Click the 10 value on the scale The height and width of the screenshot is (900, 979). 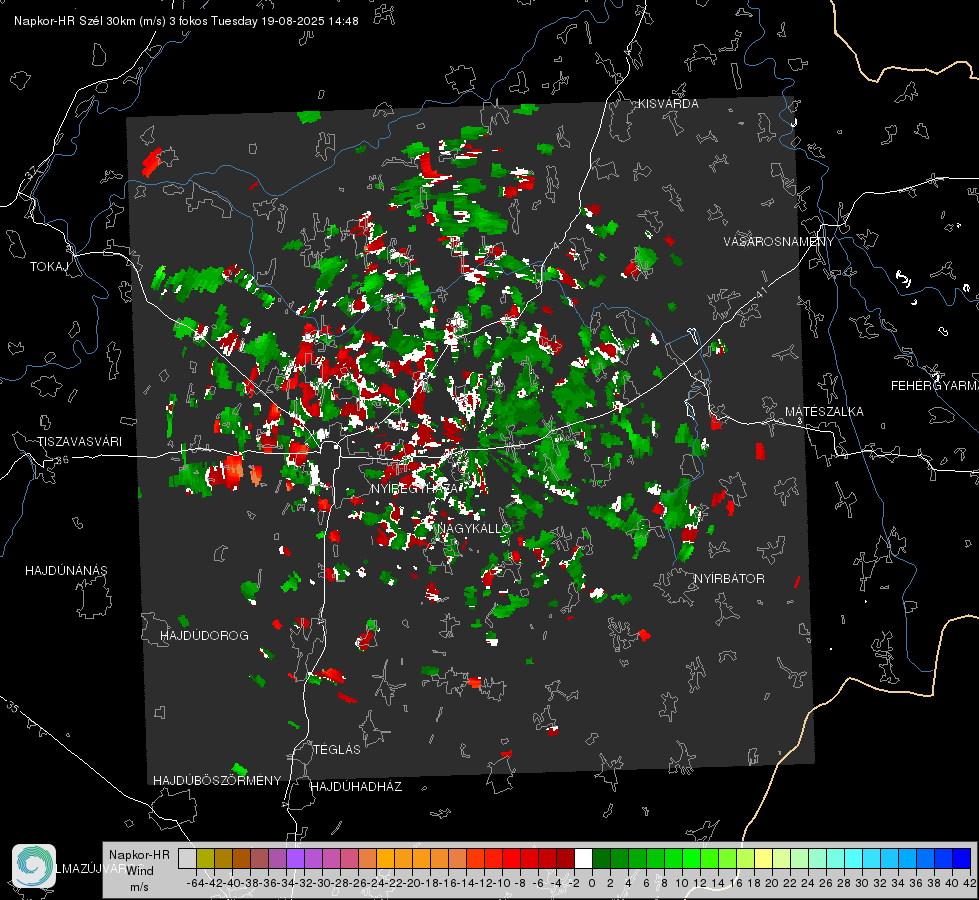pos(682,883)
